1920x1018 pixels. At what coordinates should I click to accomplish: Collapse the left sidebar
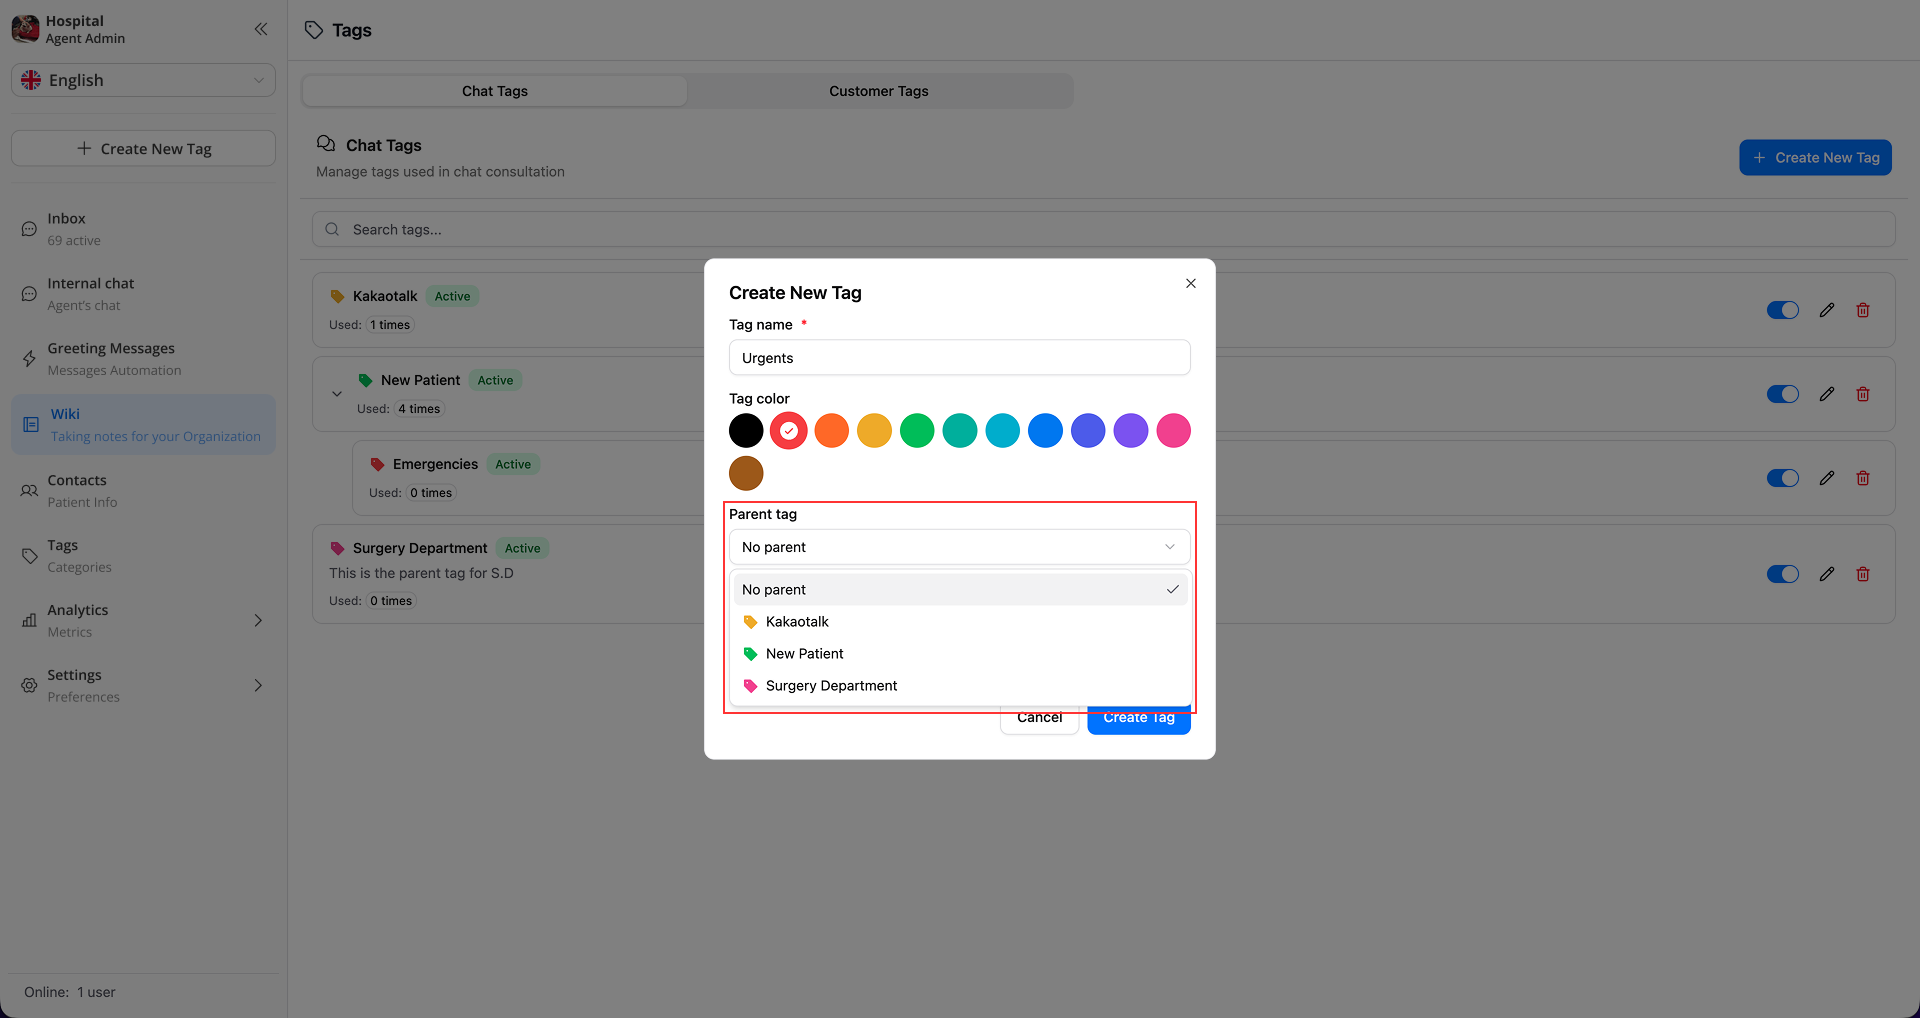coord(261,29)
